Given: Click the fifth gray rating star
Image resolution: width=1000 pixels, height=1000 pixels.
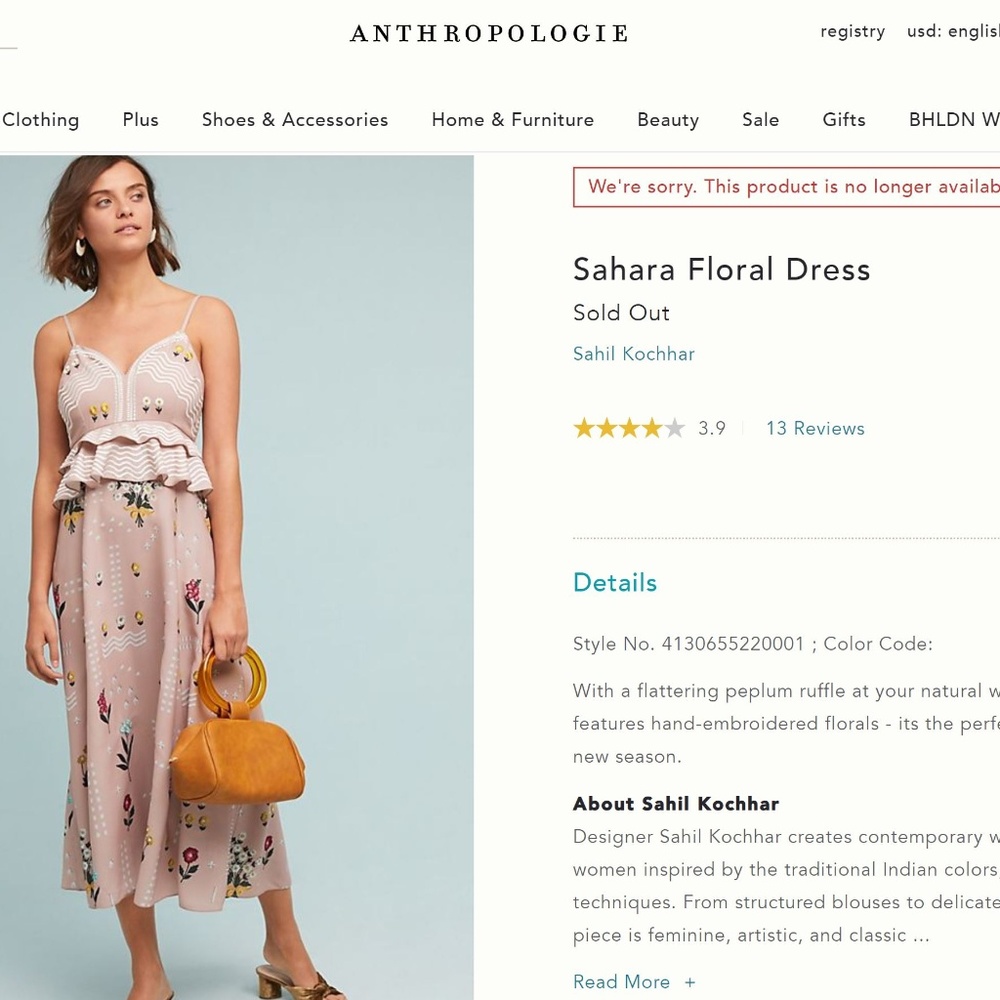Looking at the screenshot, I should [674, 428].
